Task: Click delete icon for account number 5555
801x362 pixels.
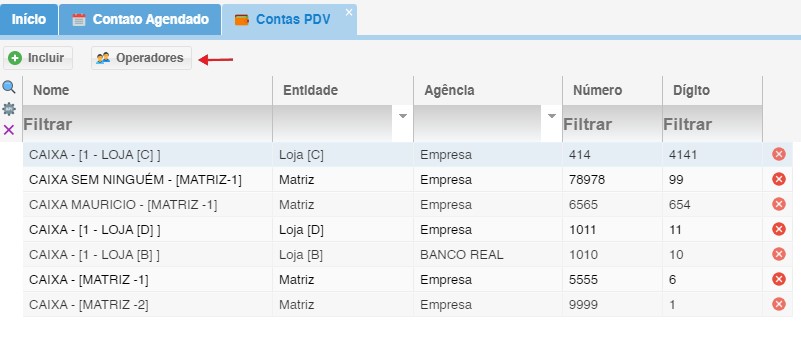Action: pyautogui.click(x=779, y=279)
